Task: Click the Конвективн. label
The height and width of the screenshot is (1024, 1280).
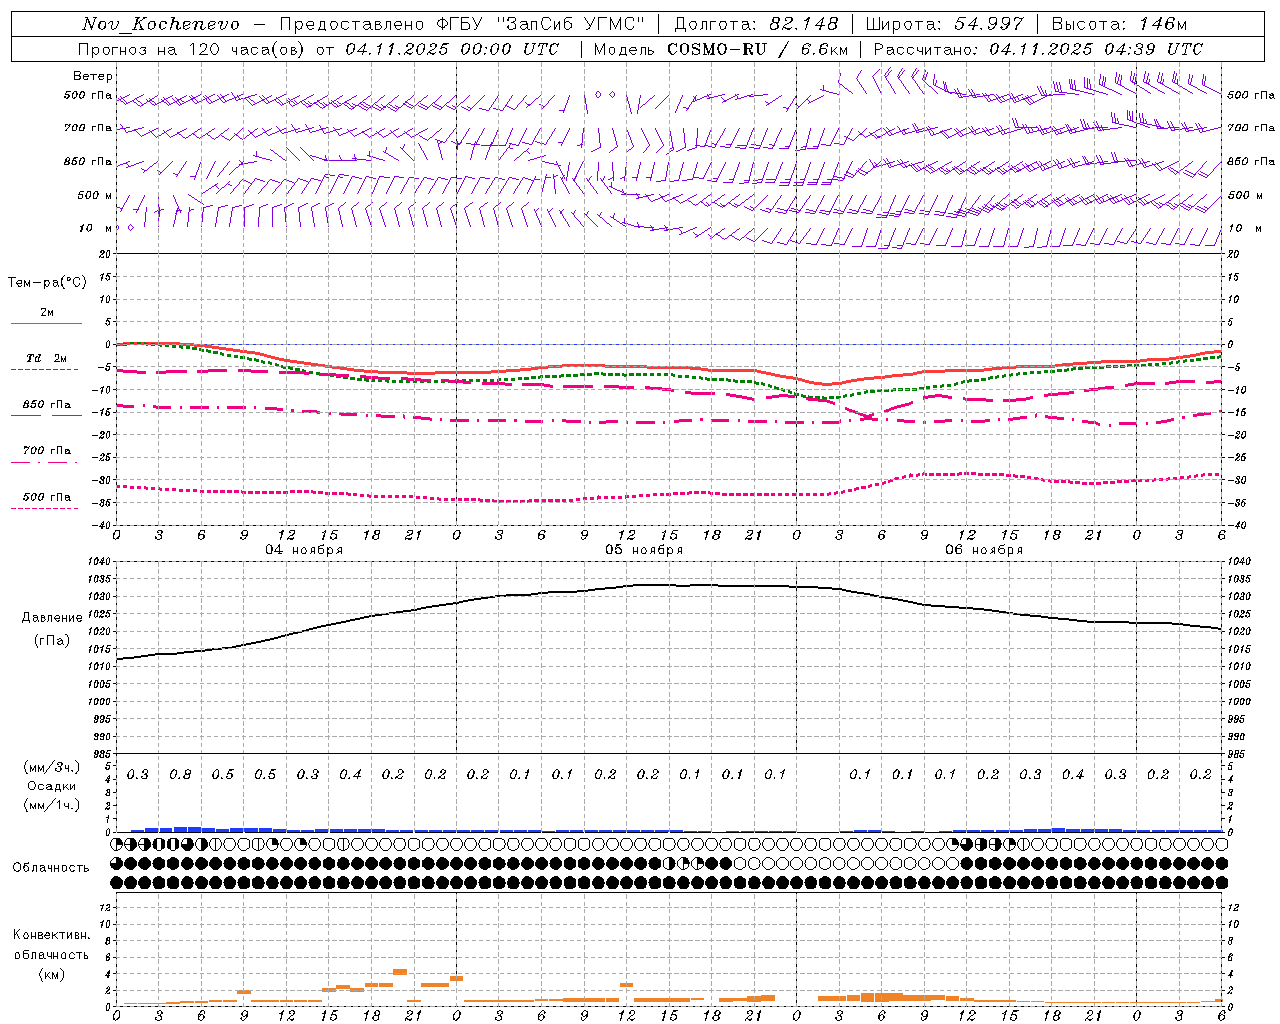Action: 52,935
